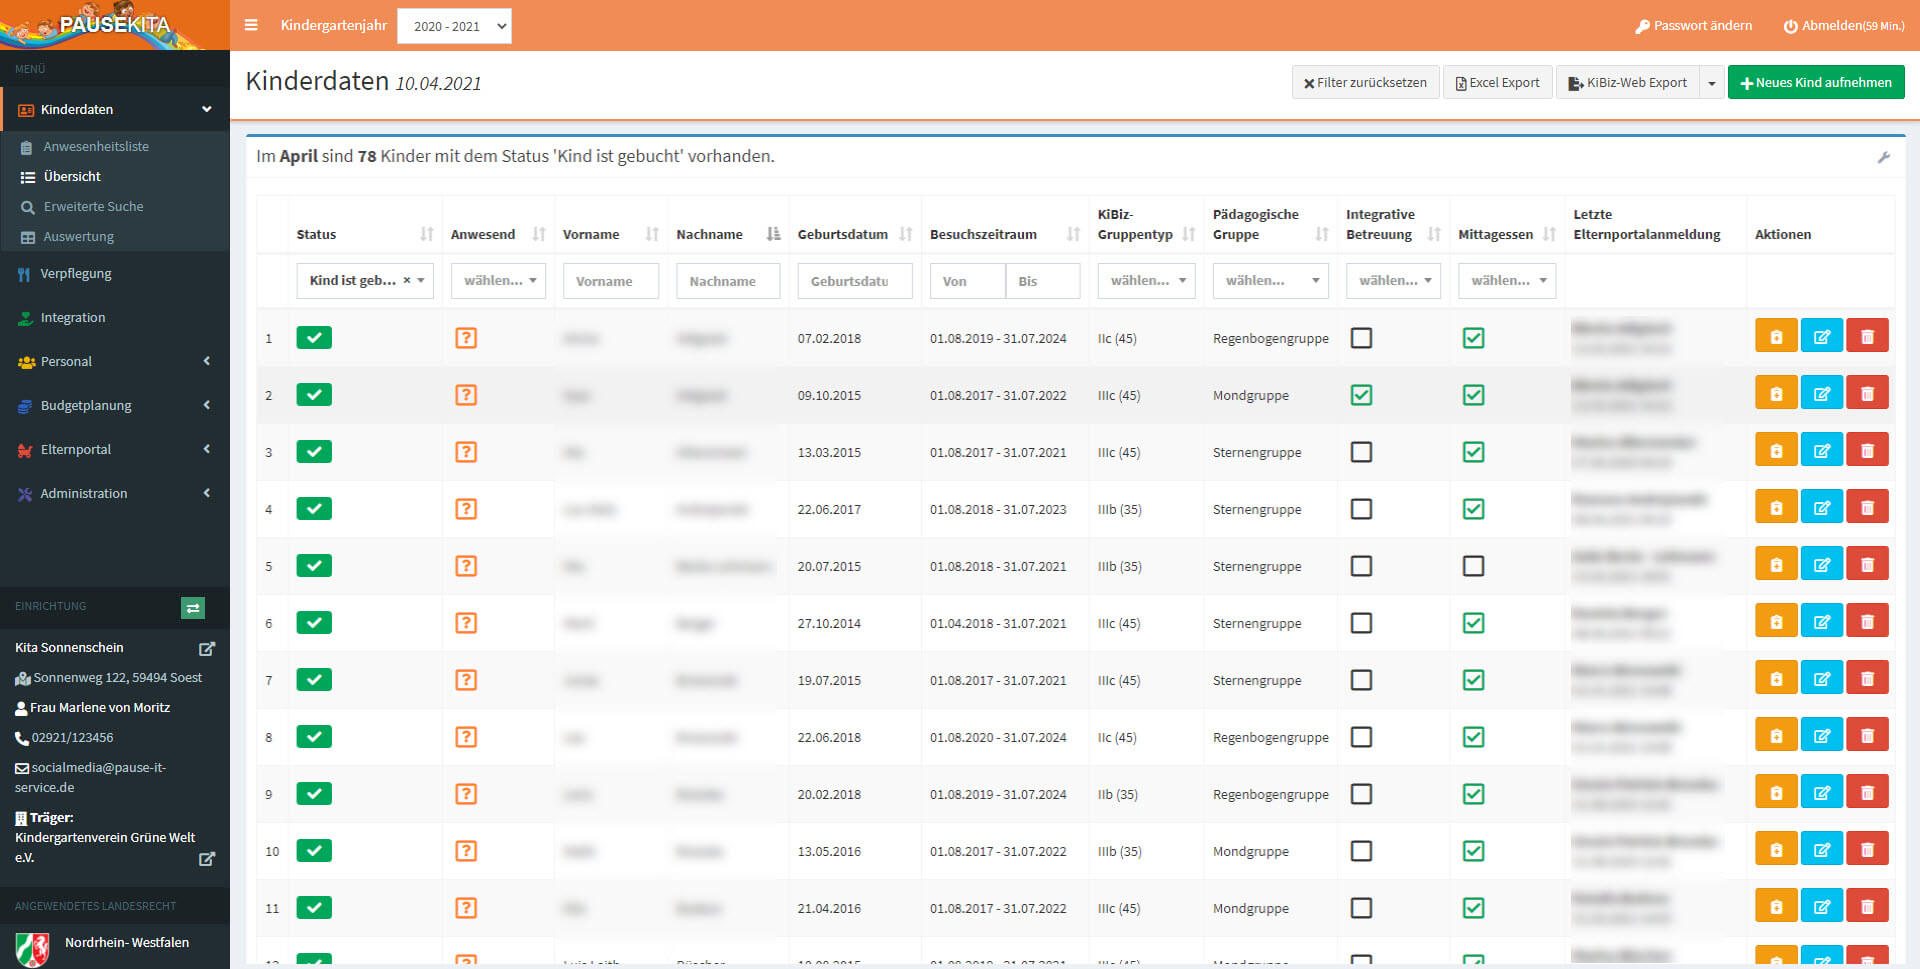Viewport: 1920px width, 969px height.
Task: Click green switch facility icon
Action: pos(193,607)
